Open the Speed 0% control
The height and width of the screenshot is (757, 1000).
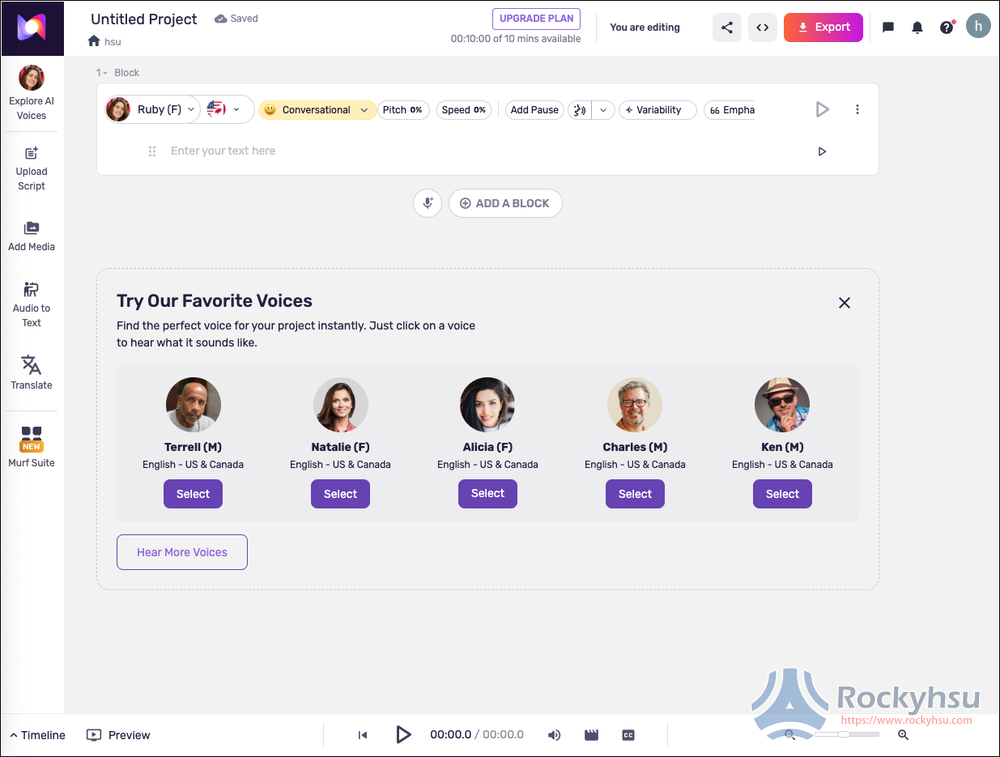click(464, 110)
